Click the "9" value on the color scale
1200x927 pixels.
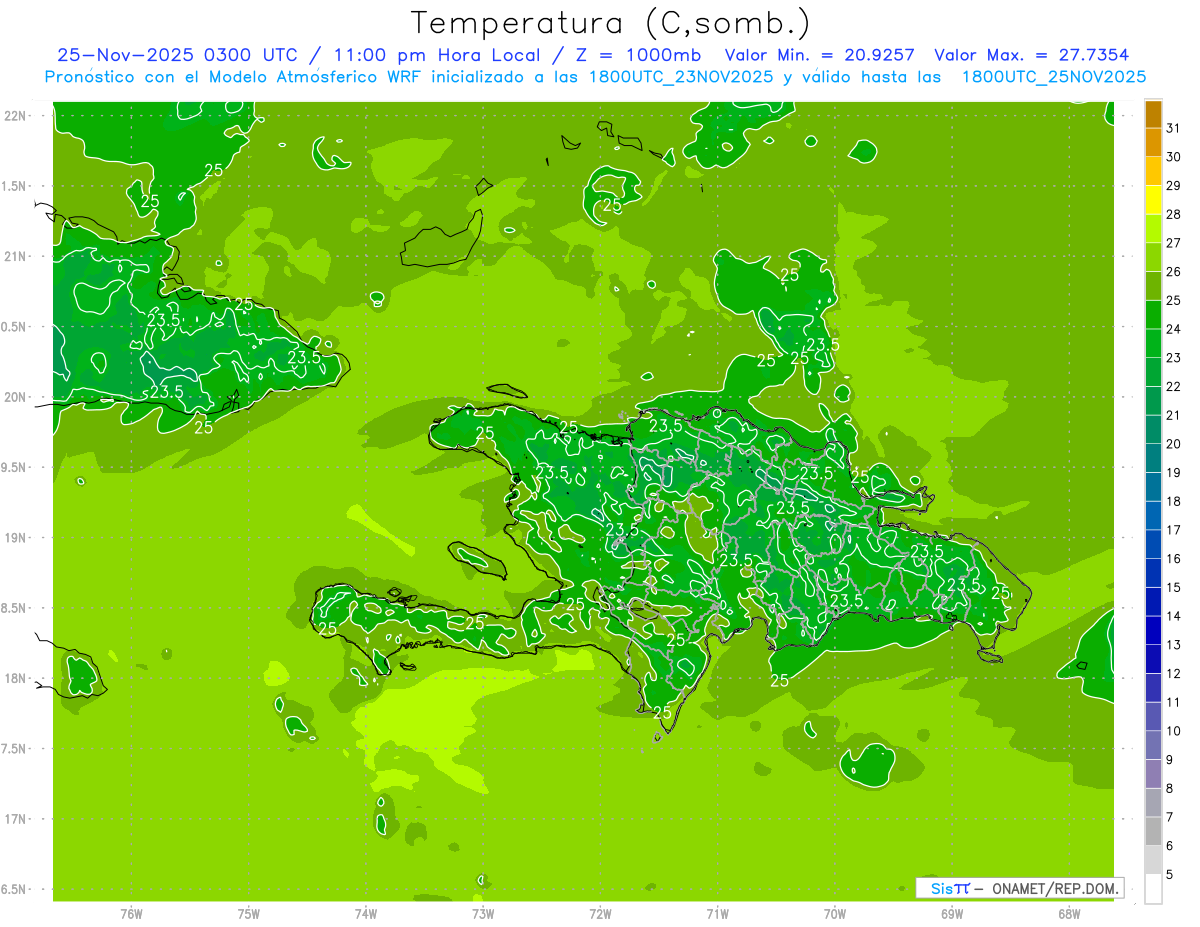coord(1170,760)
